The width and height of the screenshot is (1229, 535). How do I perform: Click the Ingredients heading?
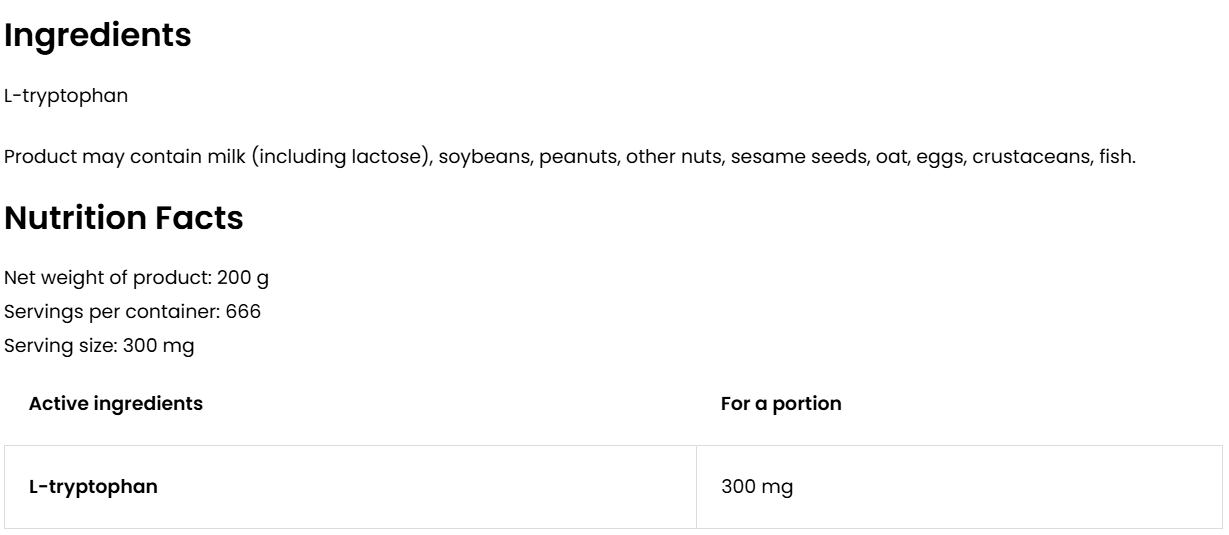point(98,37)
